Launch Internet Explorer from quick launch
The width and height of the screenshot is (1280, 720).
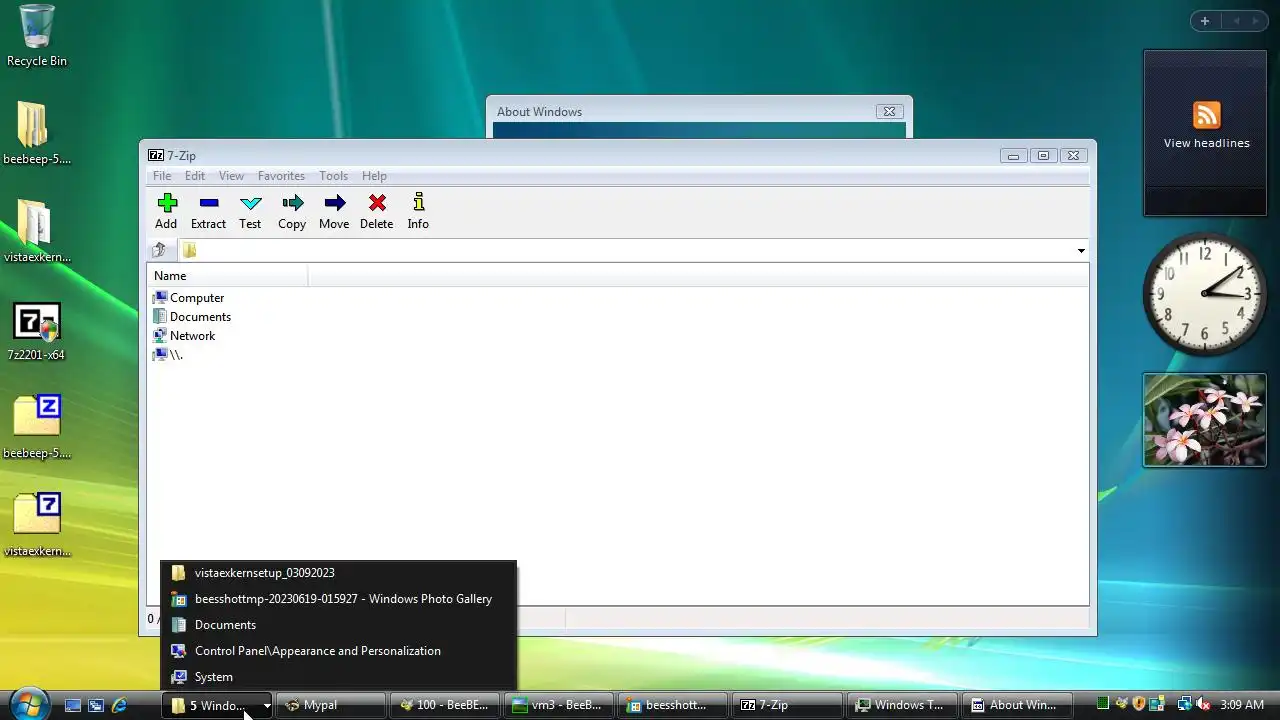(120, 705)
